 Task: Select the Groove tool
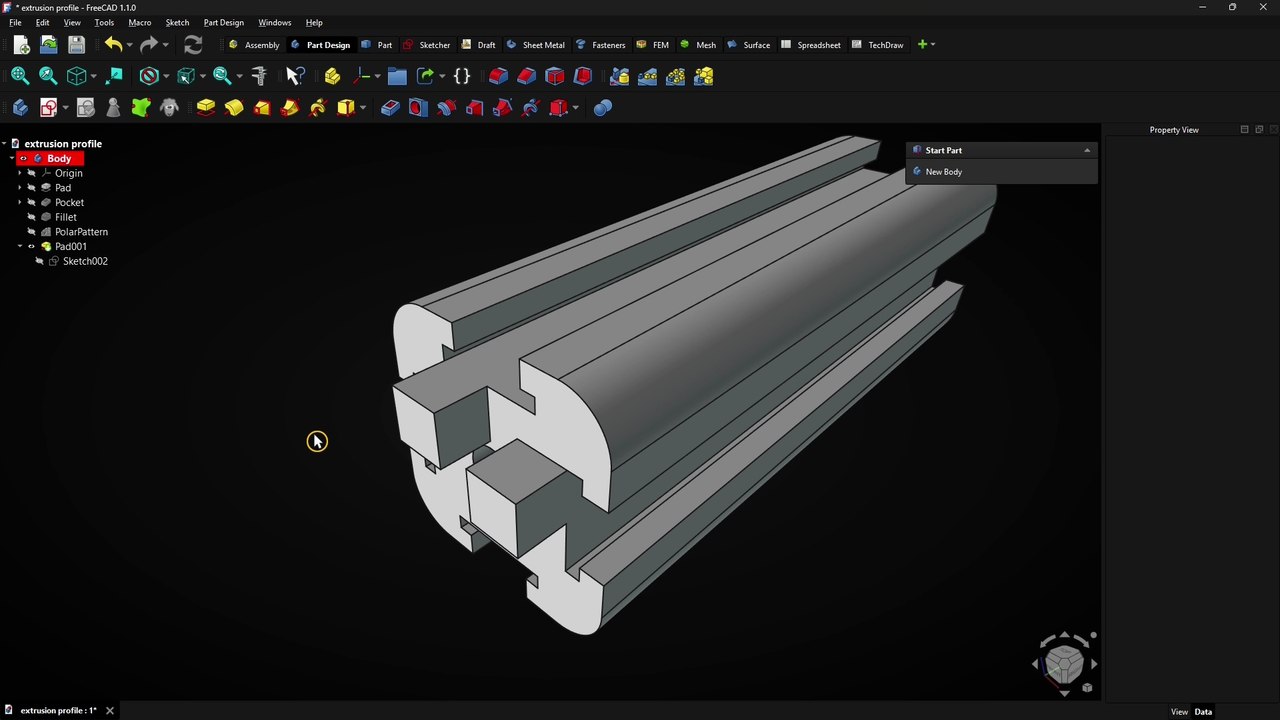(x=446, y=108)
